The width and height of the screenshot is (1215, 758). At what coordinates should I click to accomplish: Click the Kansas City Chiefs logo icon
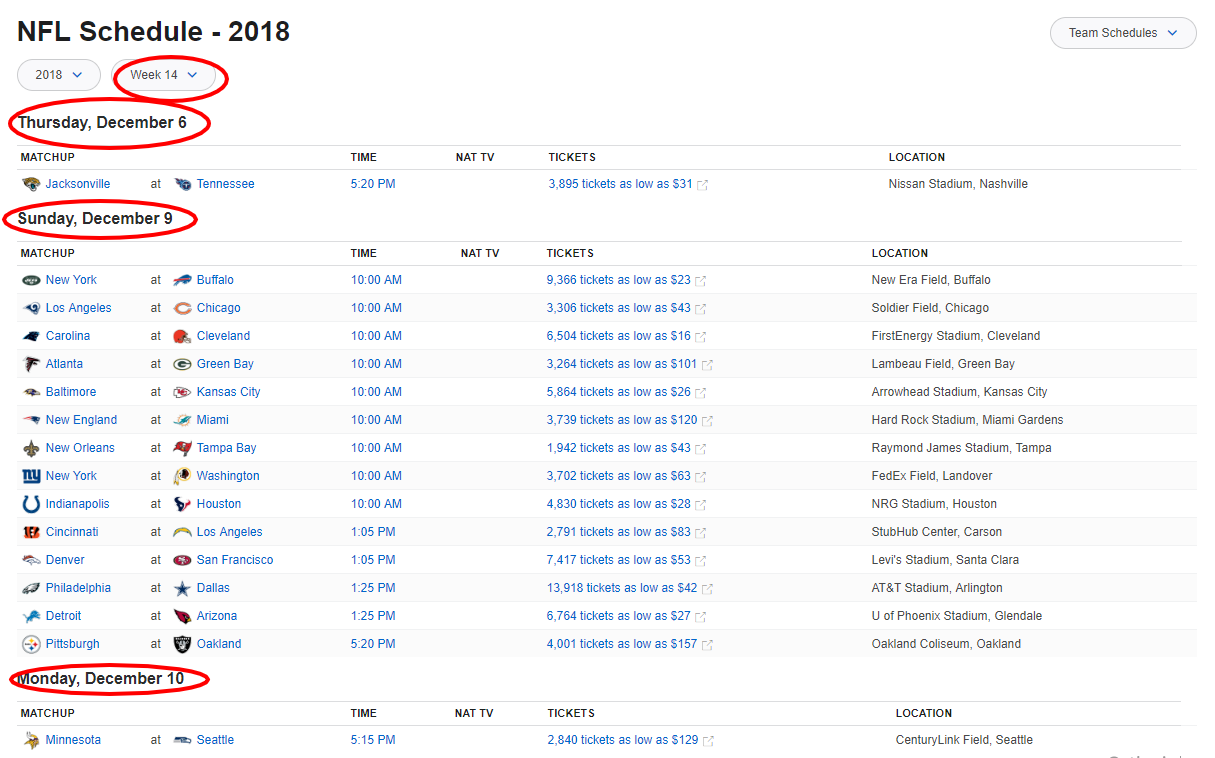[182, 392]
